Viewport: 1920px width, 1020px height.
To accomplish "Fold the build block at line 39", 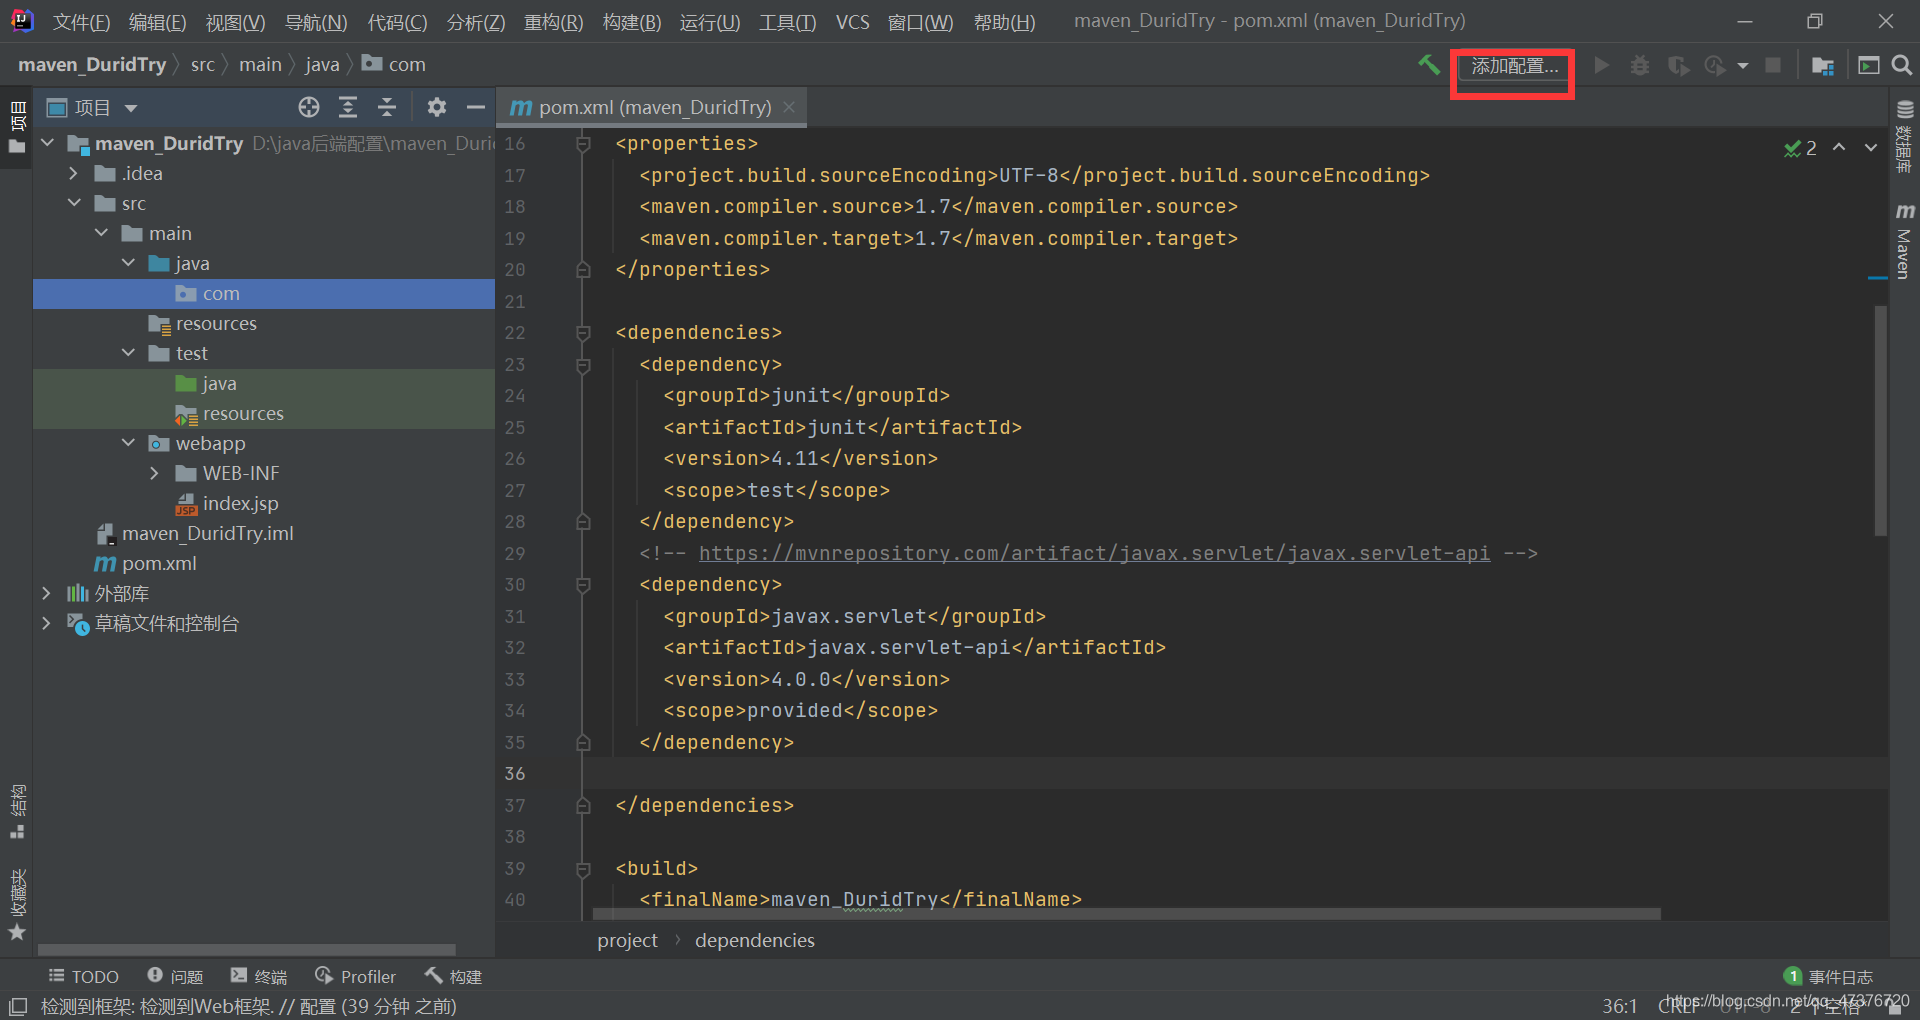I will point(583,869).
